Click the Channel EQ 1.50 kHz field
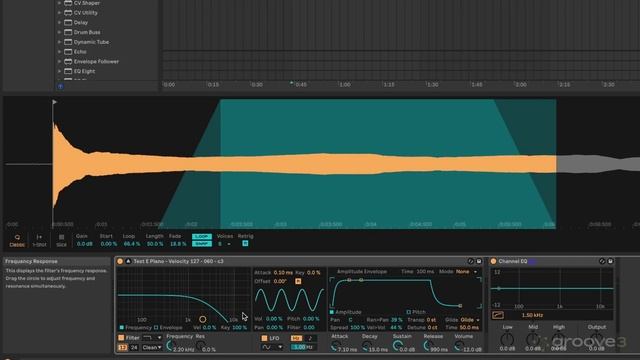The image size is (640, 360). point(532,315)
